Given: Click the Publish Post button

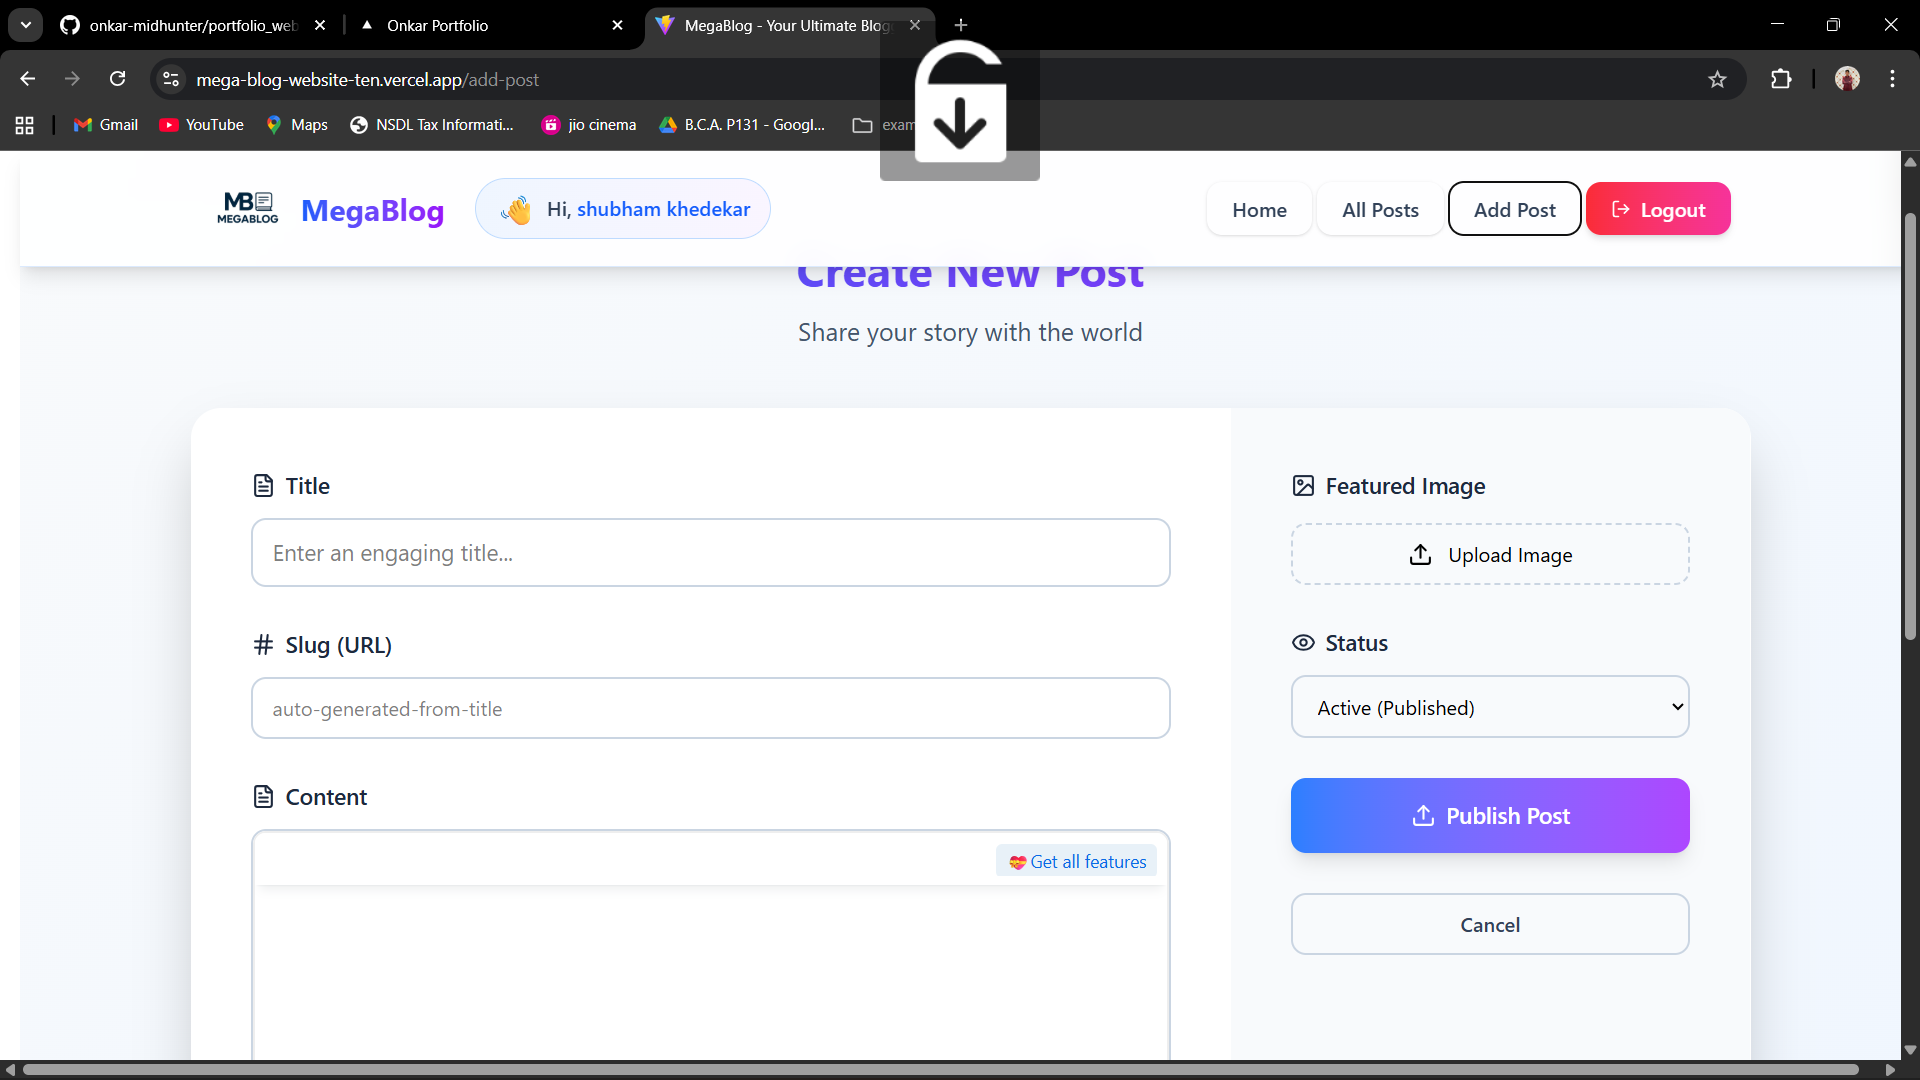Looking at the screenshot, I should [1489, 815].
